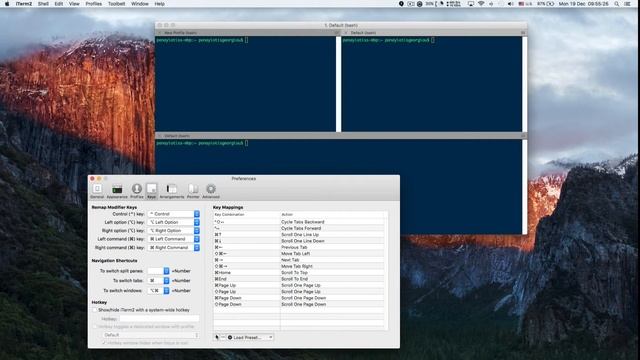Select the Next Tab mapping row
The height and width of the screenshot is (360, 640).
click(300, 260)
